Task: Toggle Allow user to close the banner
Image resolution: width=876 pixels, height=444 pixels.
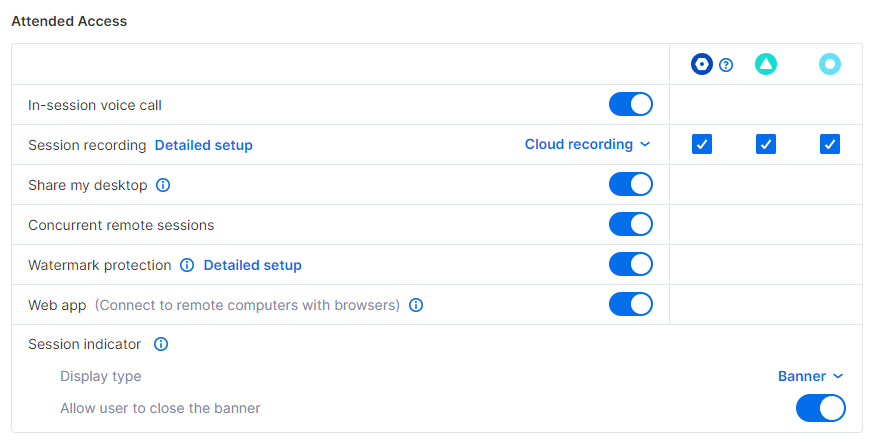Action: click(821, 408)
